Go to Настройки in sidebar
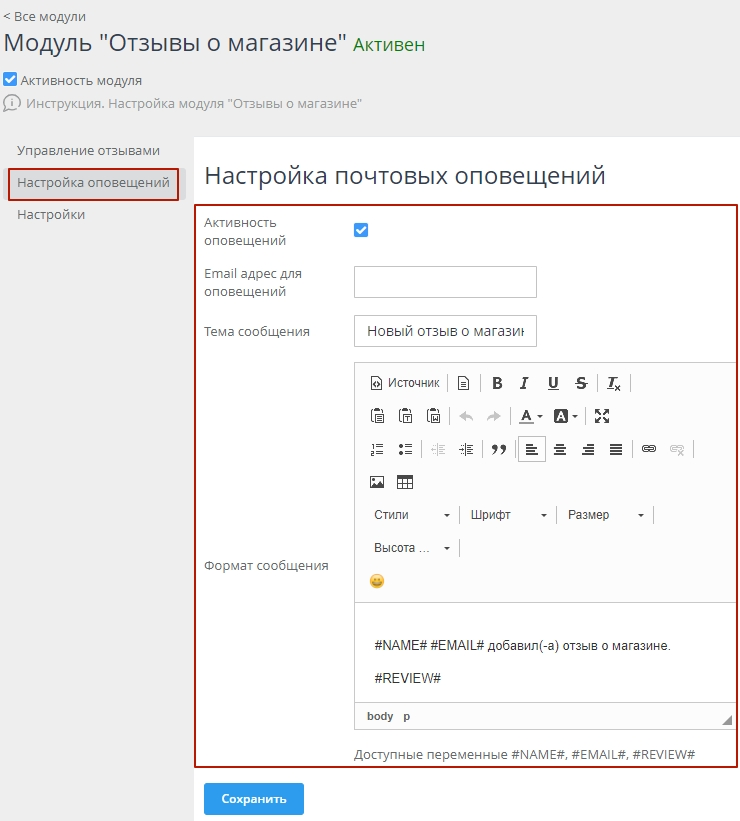 pos(51,214)
